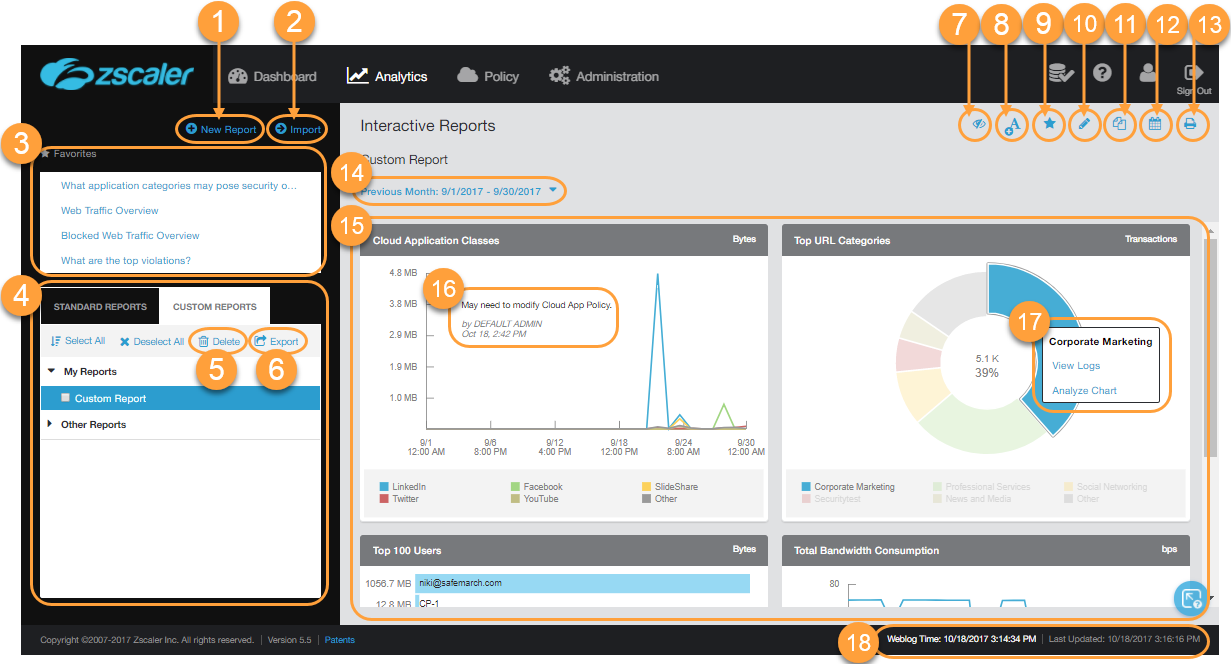Add an annotation using the A+ icon

click(1011, 125)
